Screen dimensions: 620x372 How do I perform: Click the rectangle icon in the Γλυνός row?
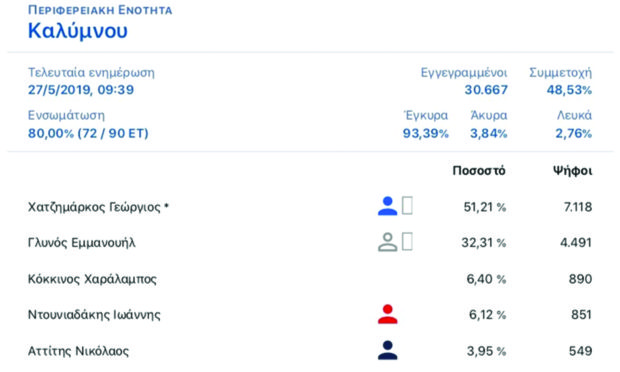pyautogui.click(x=407, y=242)
